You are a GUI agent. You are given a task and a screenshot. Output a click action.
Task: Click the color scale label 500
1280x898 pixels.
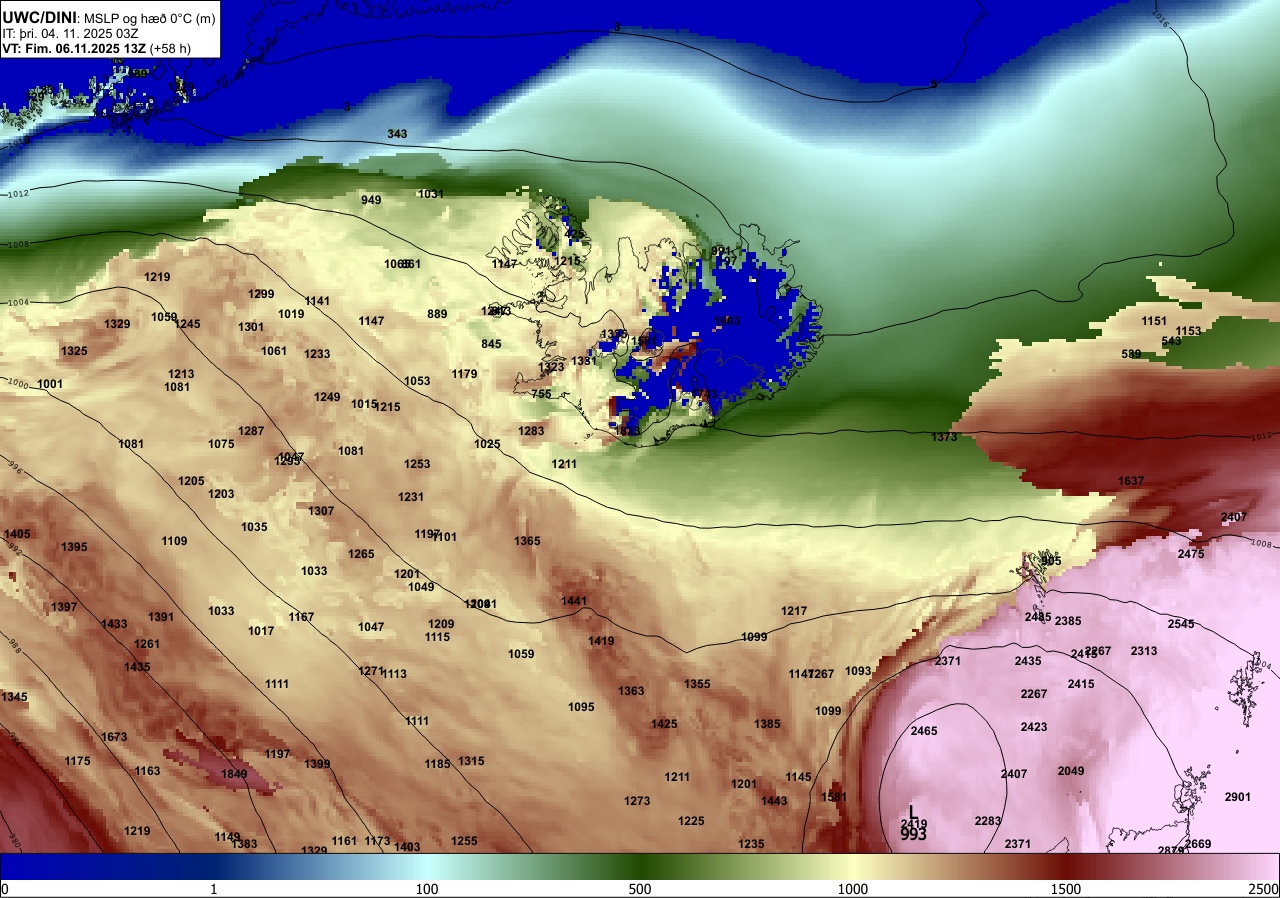click(x=640, y=889)
